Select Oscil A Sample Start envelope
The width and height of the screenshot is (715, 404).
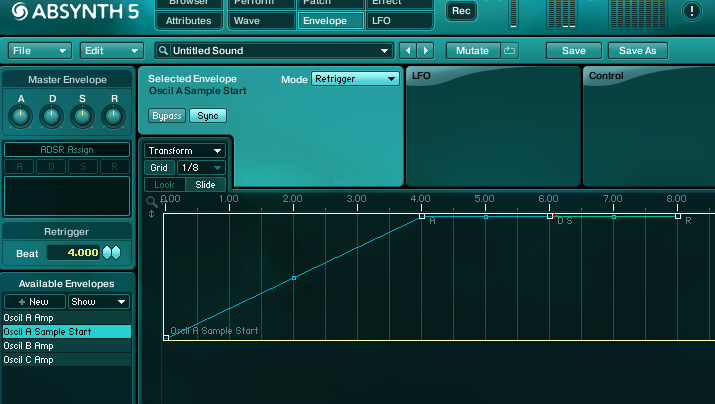tap(67, 331)
